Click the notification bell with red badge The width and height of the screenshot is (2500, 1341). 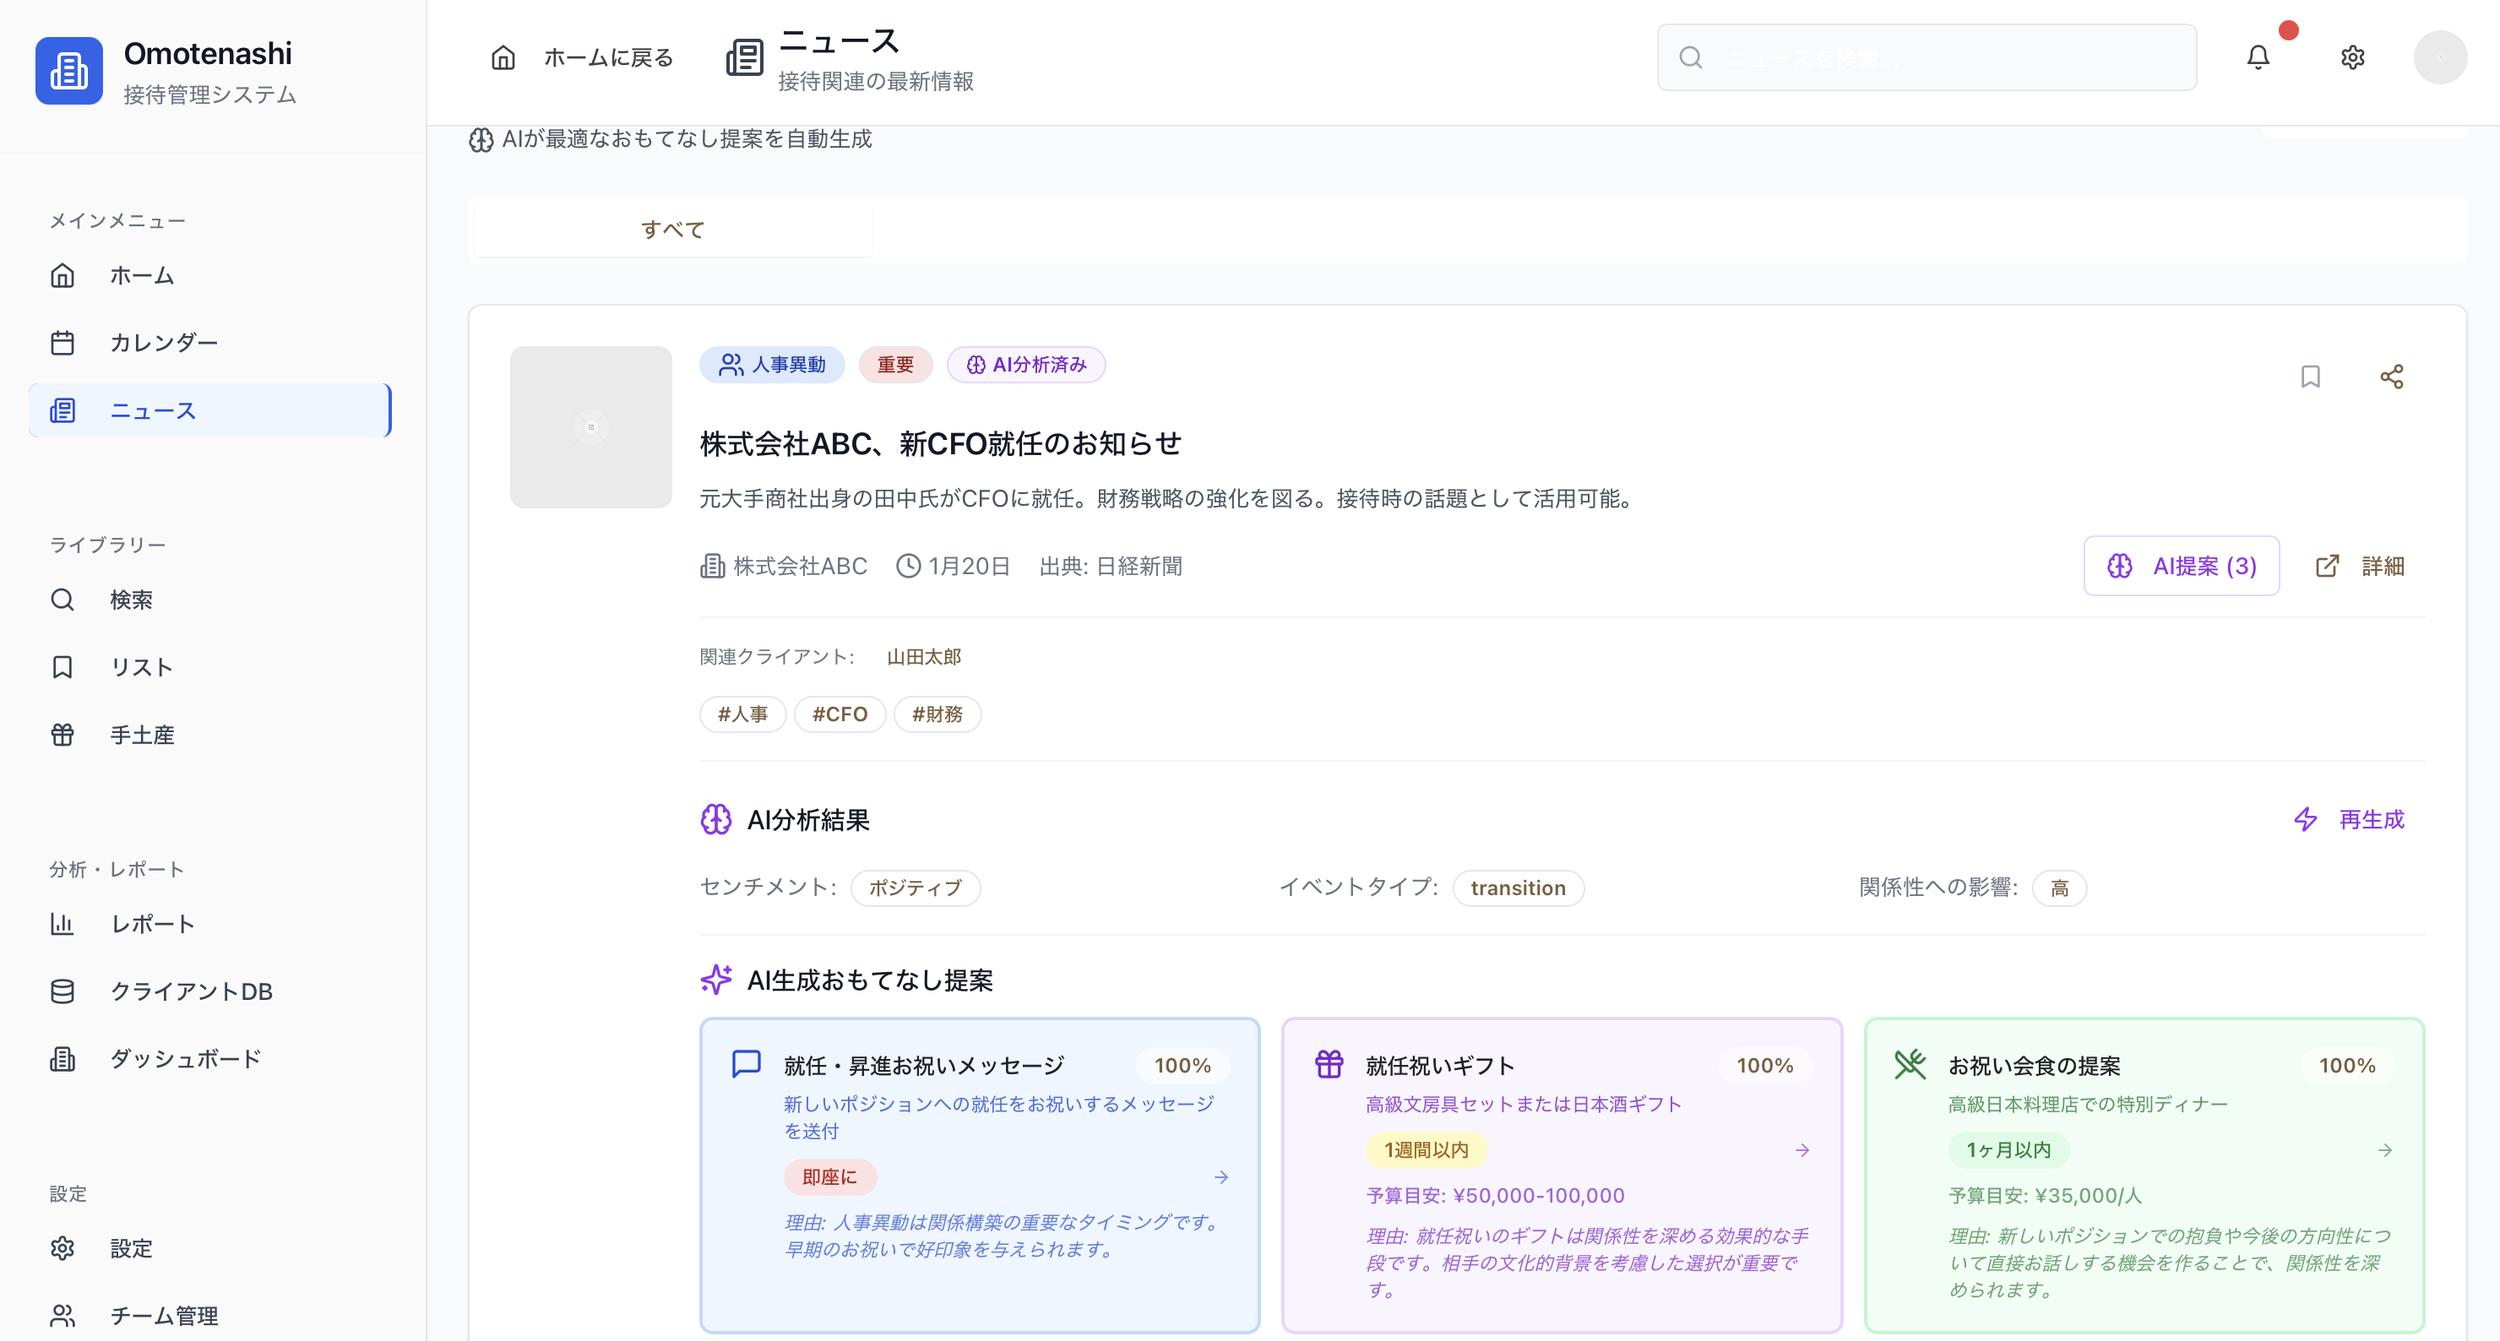point(2258,57)
